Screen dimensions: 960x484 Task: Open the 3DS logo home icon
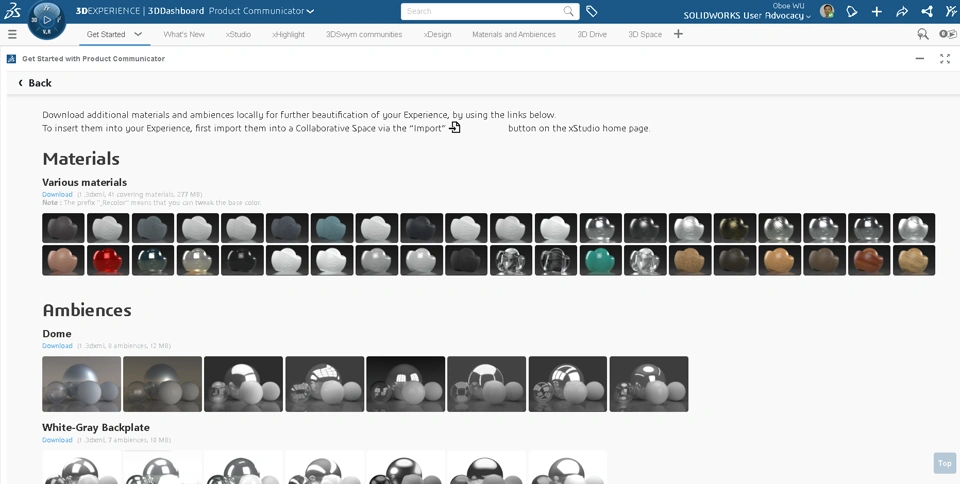pos(12,10)
